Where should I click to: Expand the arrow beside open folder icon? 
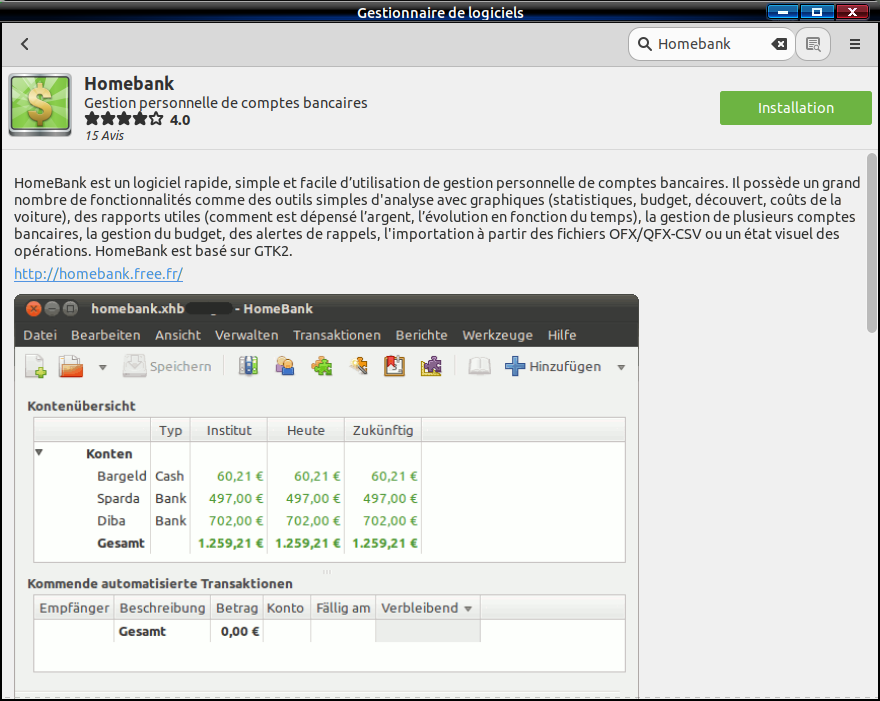[x=103, y=368]
